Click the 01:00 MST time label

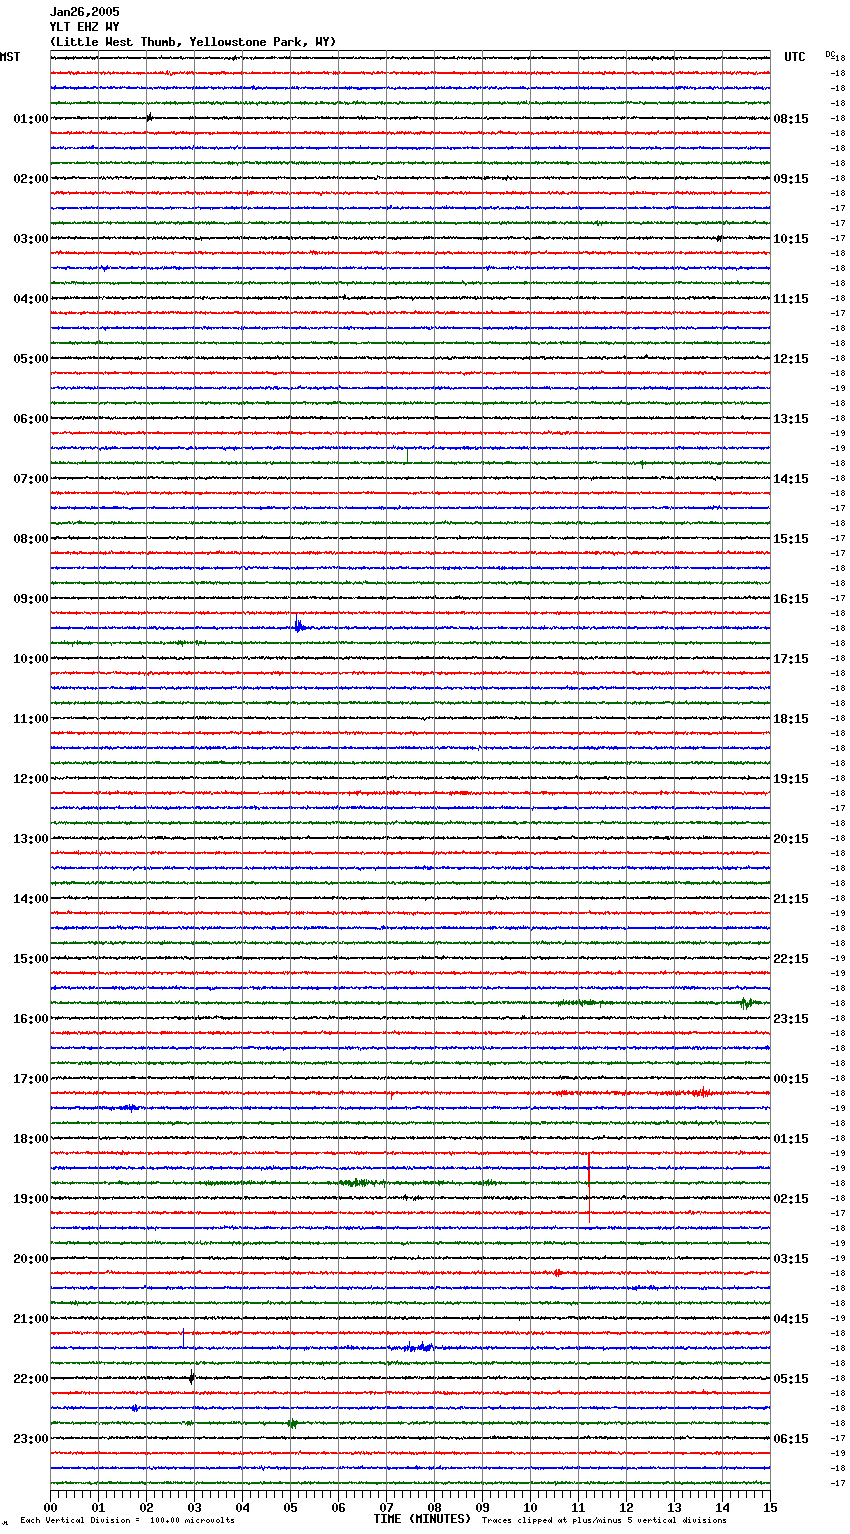pos(31,119)
